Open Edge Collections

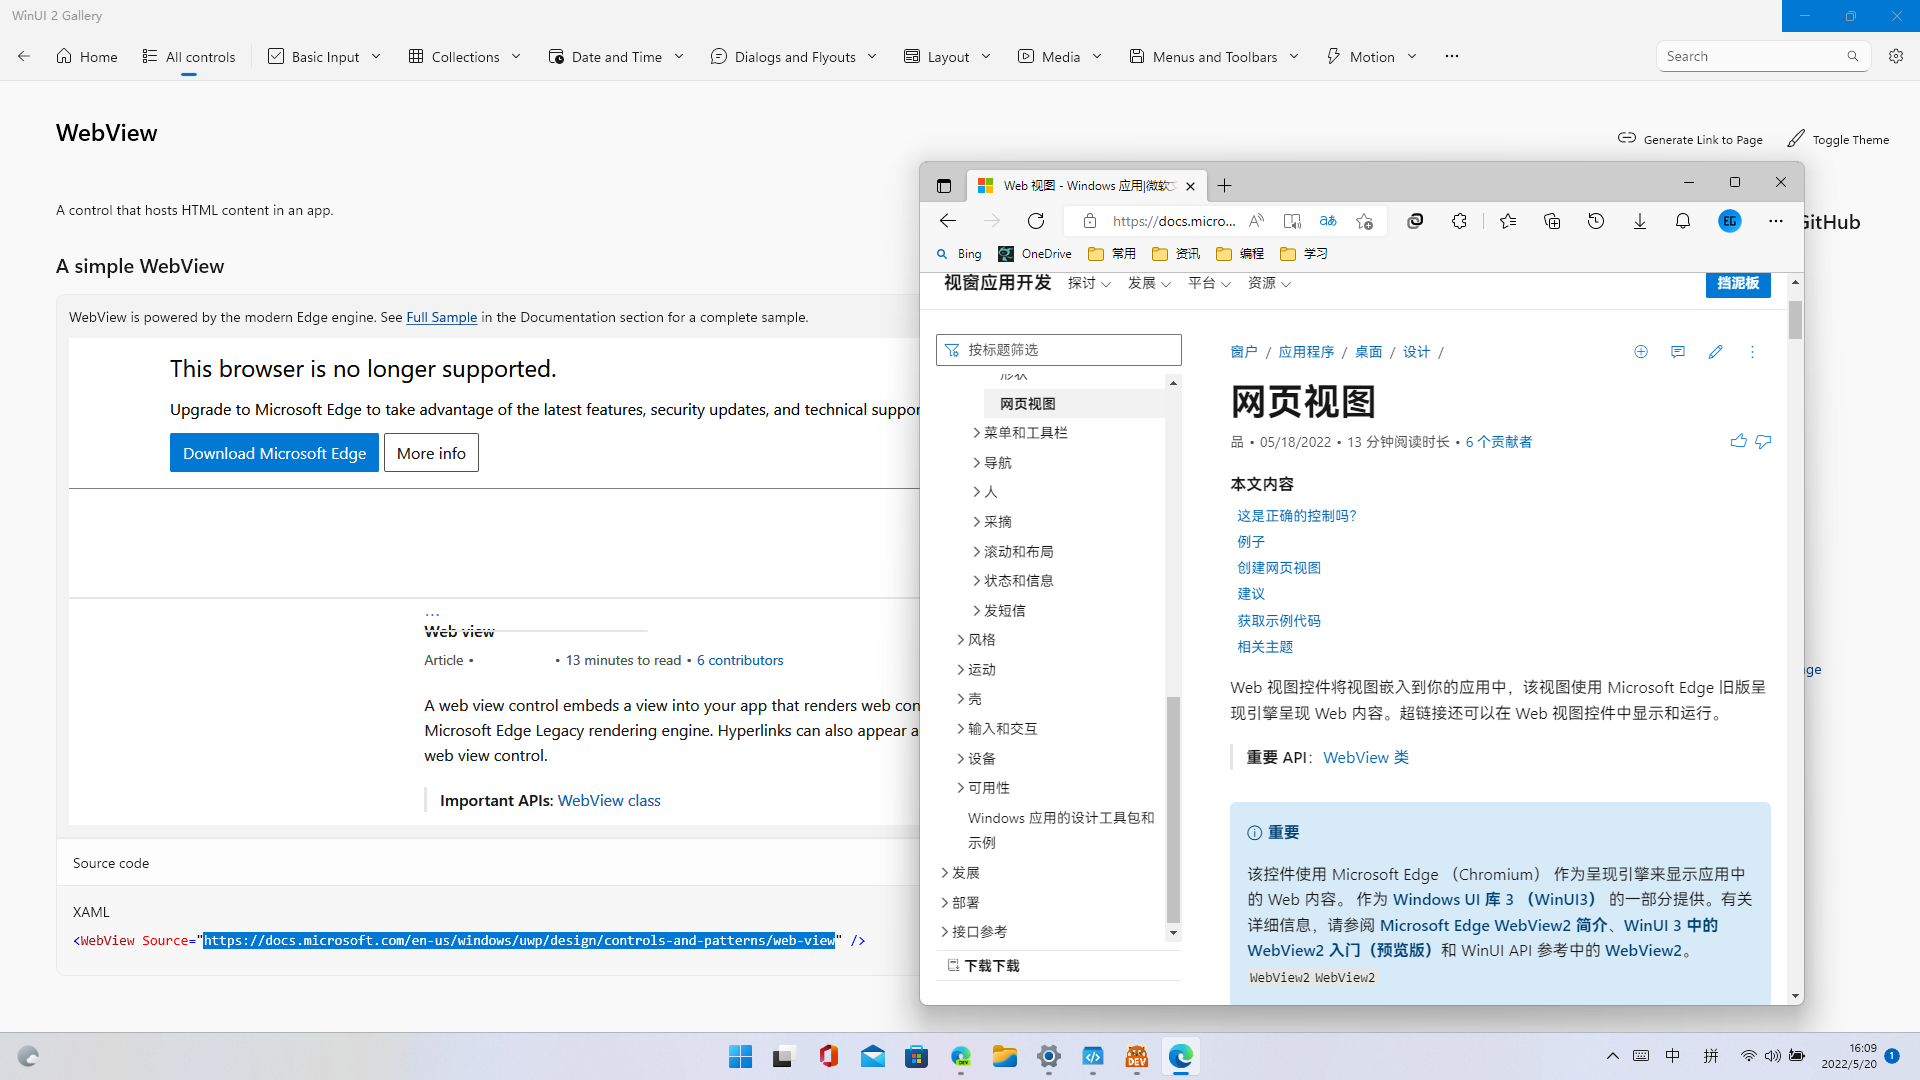tap(1552, 221)
